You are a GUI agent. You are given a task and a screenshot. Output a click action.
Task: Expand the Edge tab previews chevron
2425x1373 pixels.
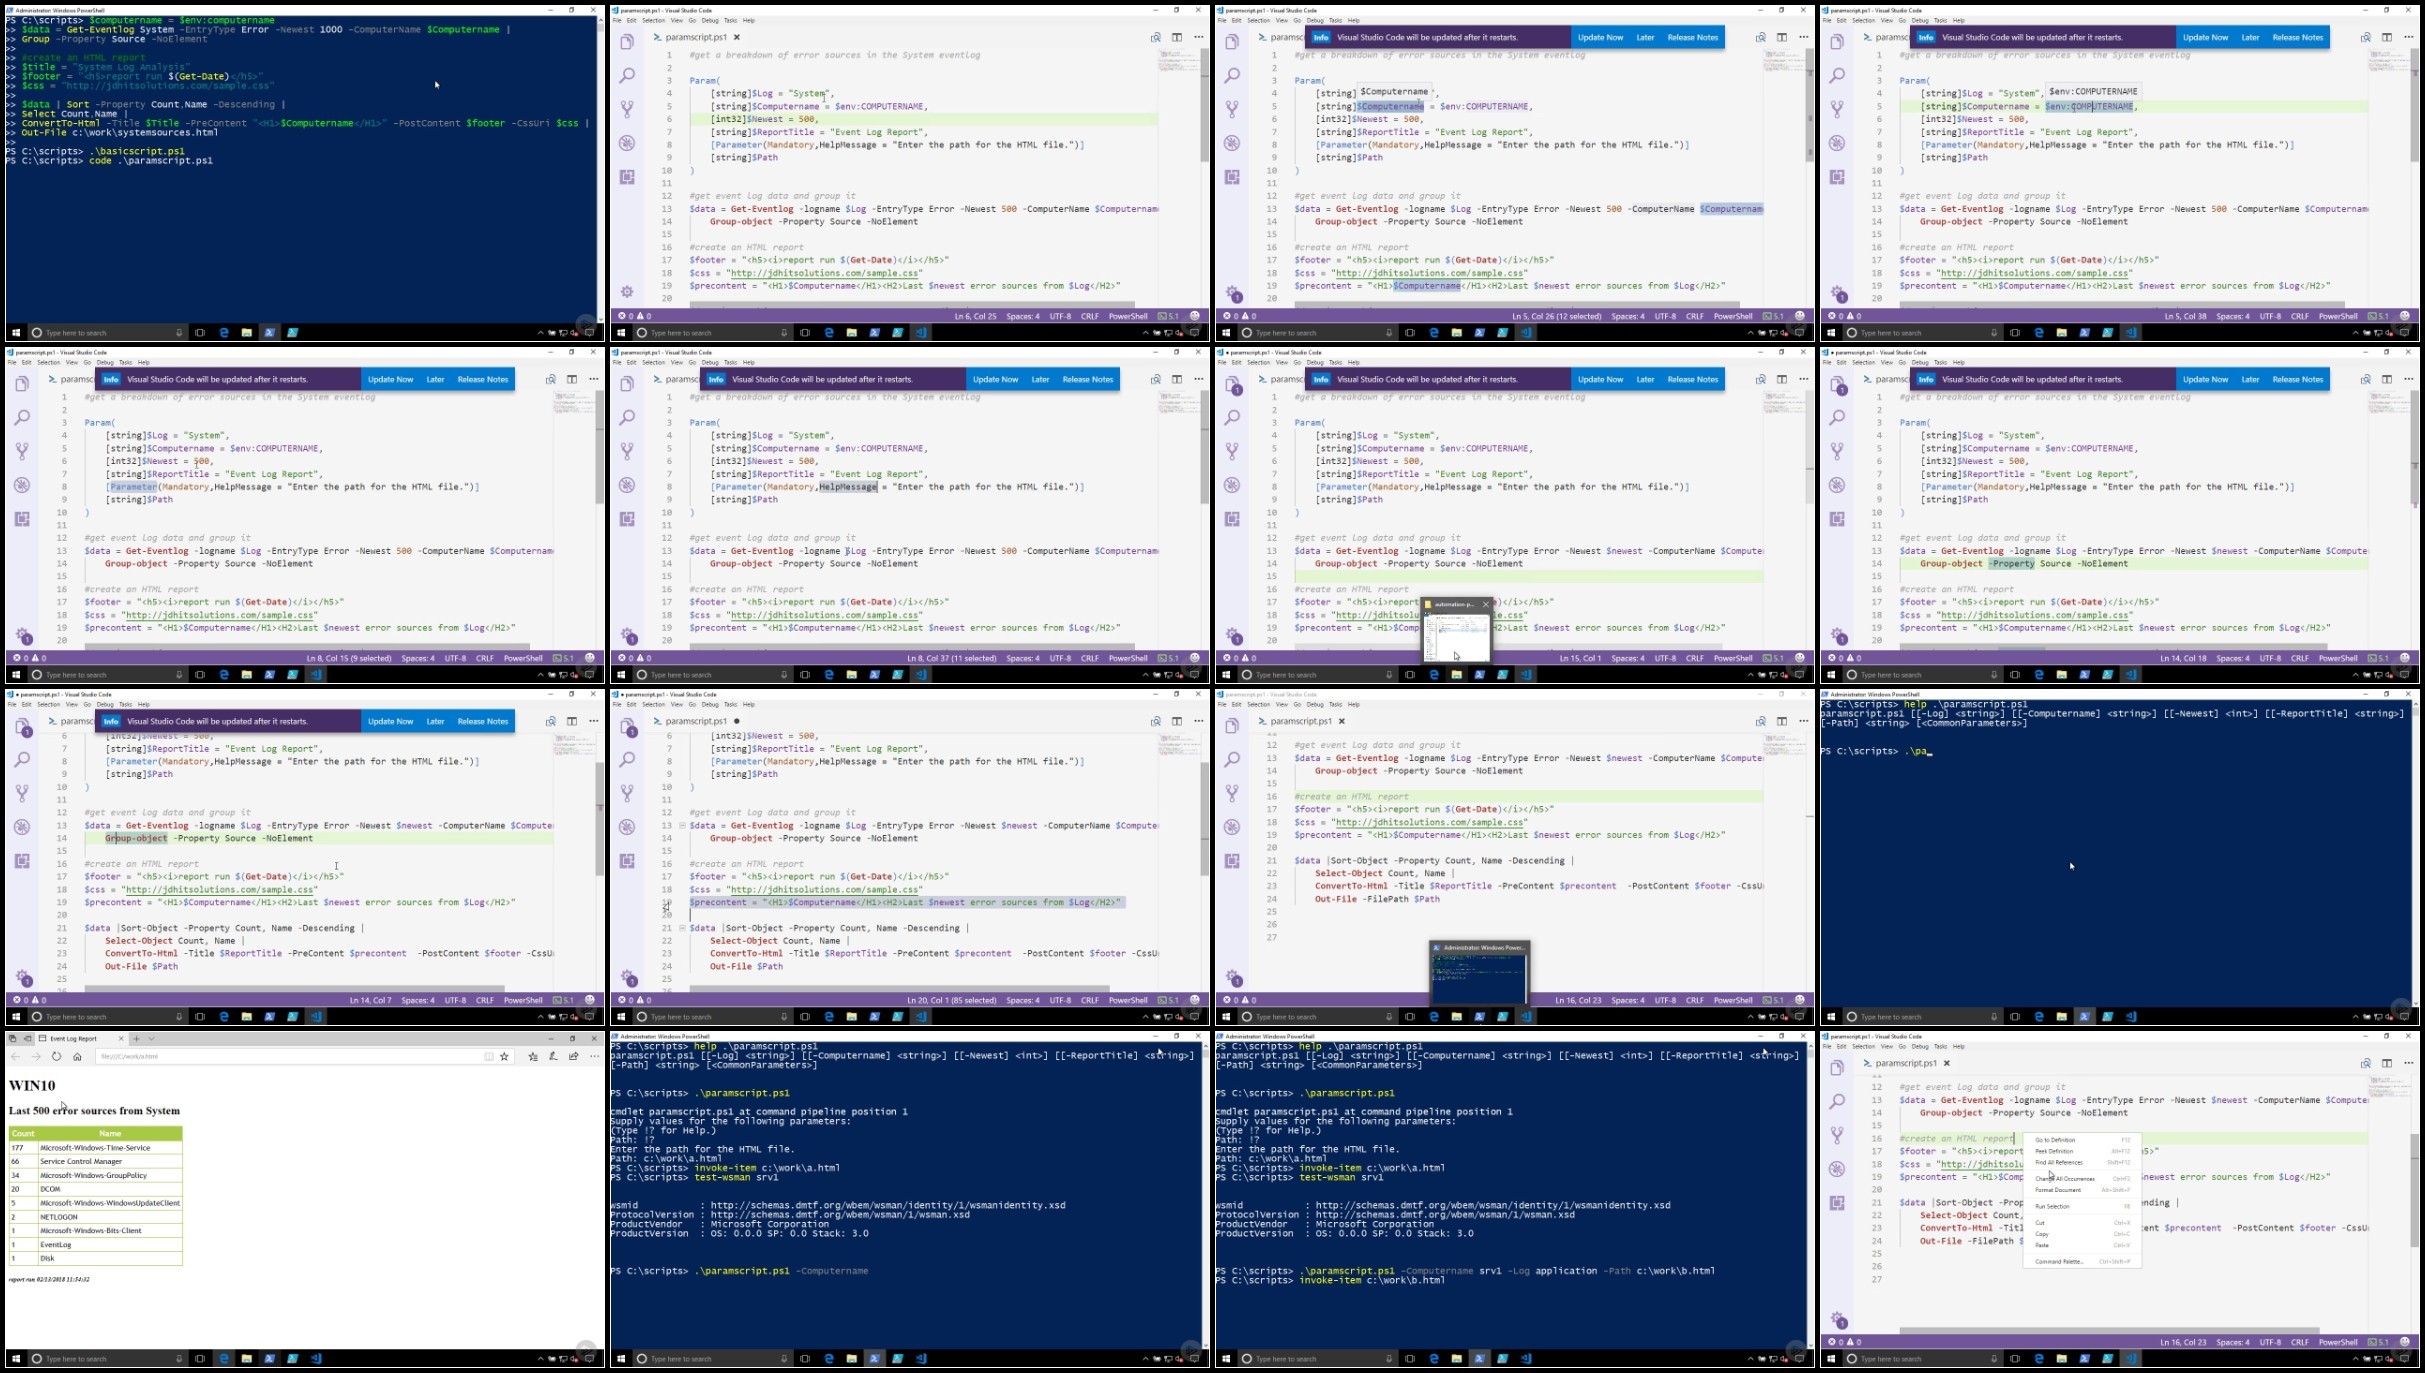point(152,1038)
